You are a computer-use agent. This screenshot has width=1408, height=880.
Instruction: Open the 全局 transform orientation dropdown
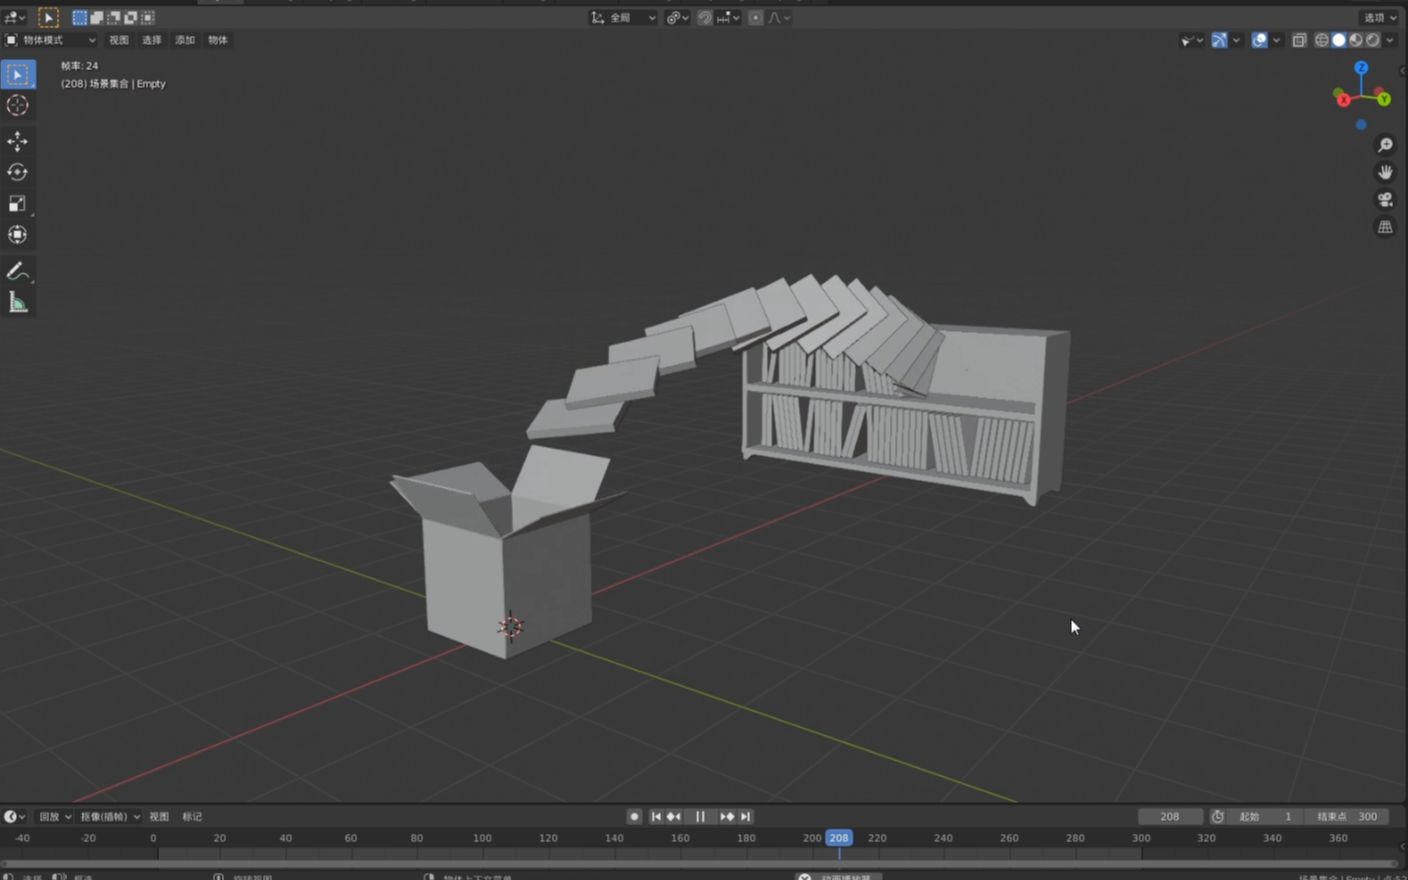coord(623,17)
